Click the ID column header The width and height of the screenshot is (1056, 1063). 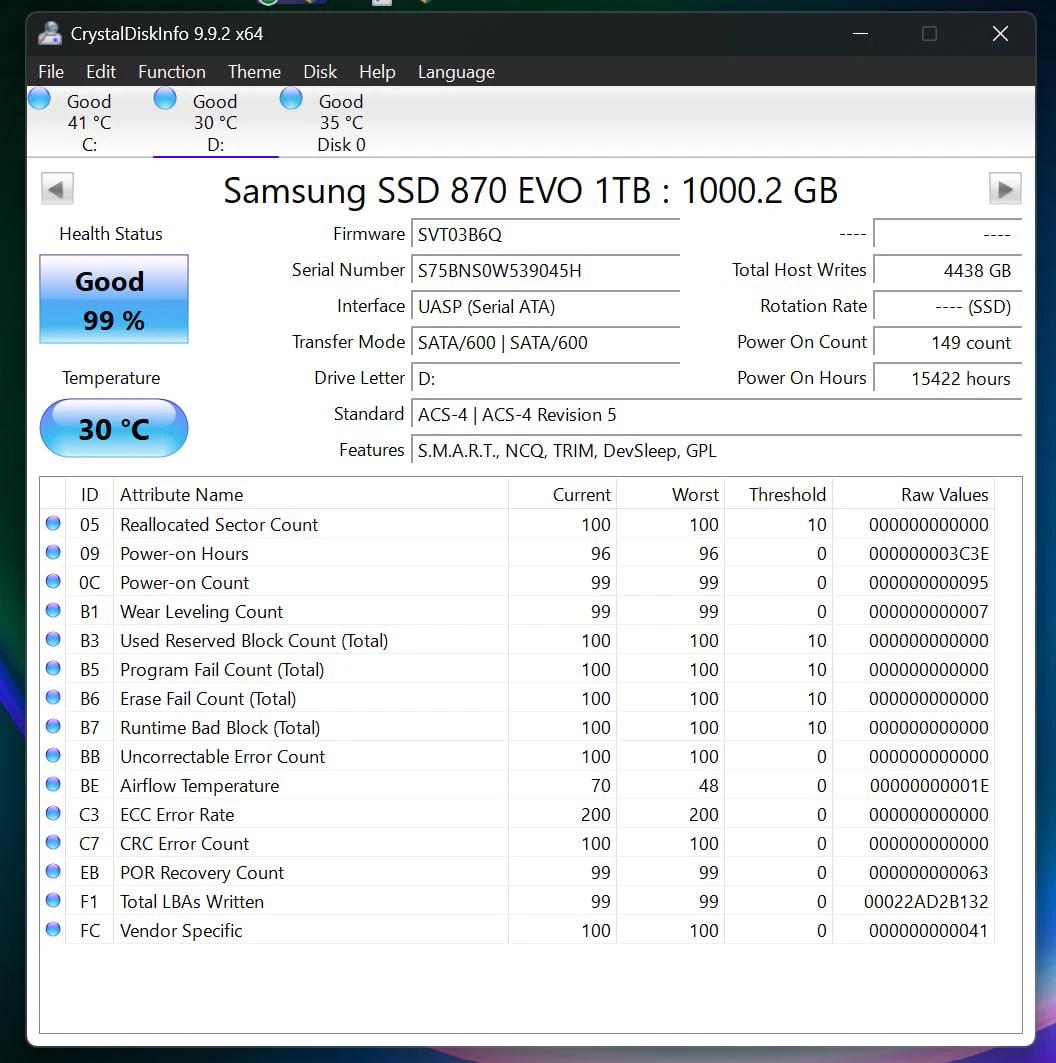[89, 494]
